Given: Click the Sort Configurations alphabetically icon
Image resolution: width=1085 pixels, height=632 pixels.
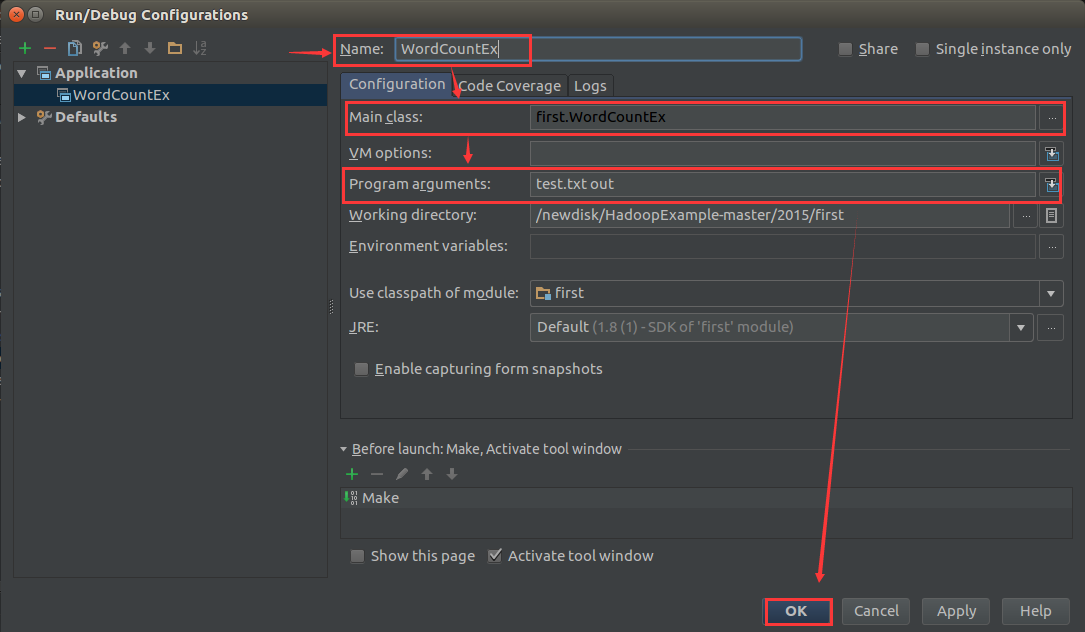Looking at the screenshot, I should pyautogui.click(x=200, y=48).
